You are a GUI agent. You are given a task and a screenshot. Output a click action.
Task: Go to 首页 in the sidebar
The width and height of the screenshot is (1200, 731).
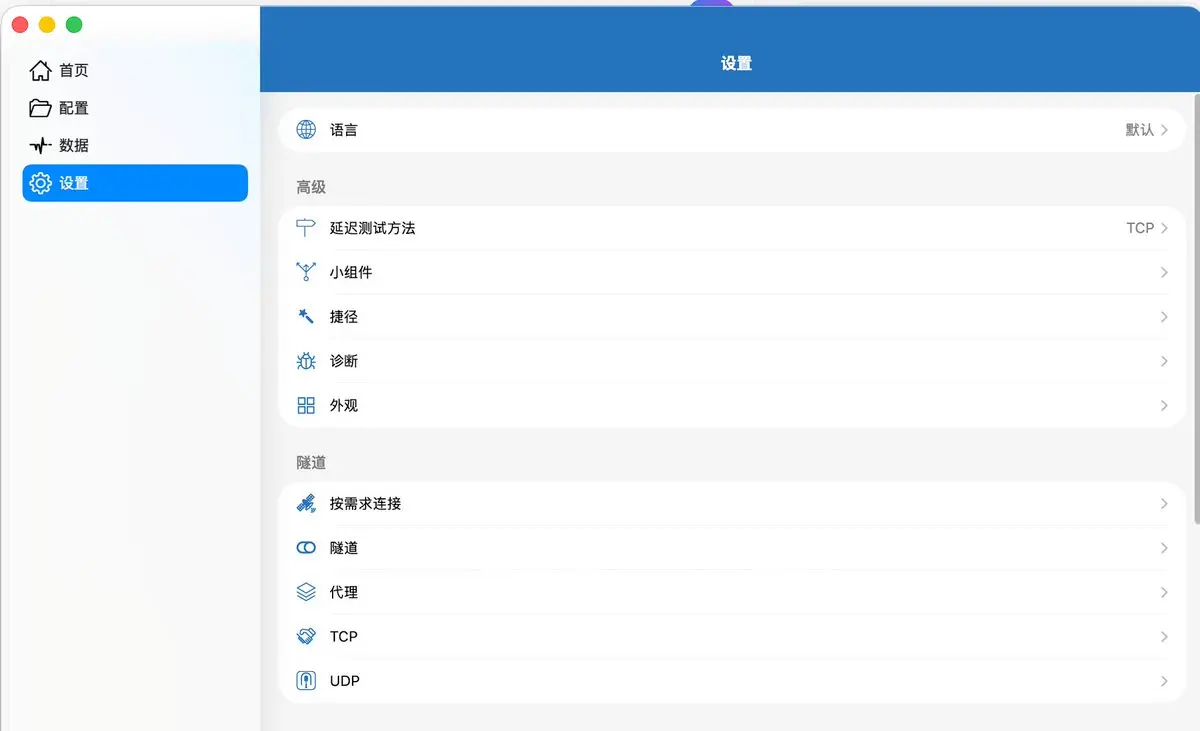coord(135,70)
